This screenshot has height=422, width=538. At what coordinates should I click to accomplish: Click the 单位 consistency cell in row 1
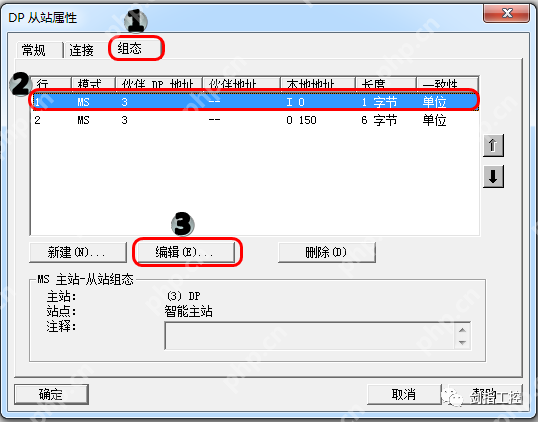(x=434, y=102)
